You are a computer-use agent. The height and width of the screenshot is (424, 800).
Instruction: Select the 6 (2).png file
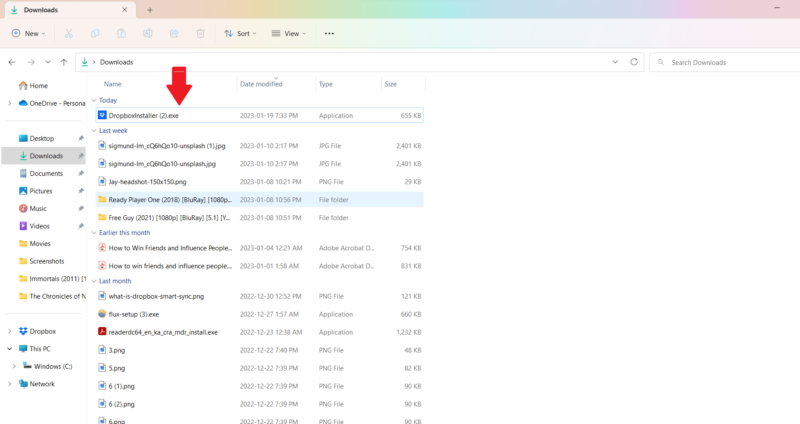[260, 404]
